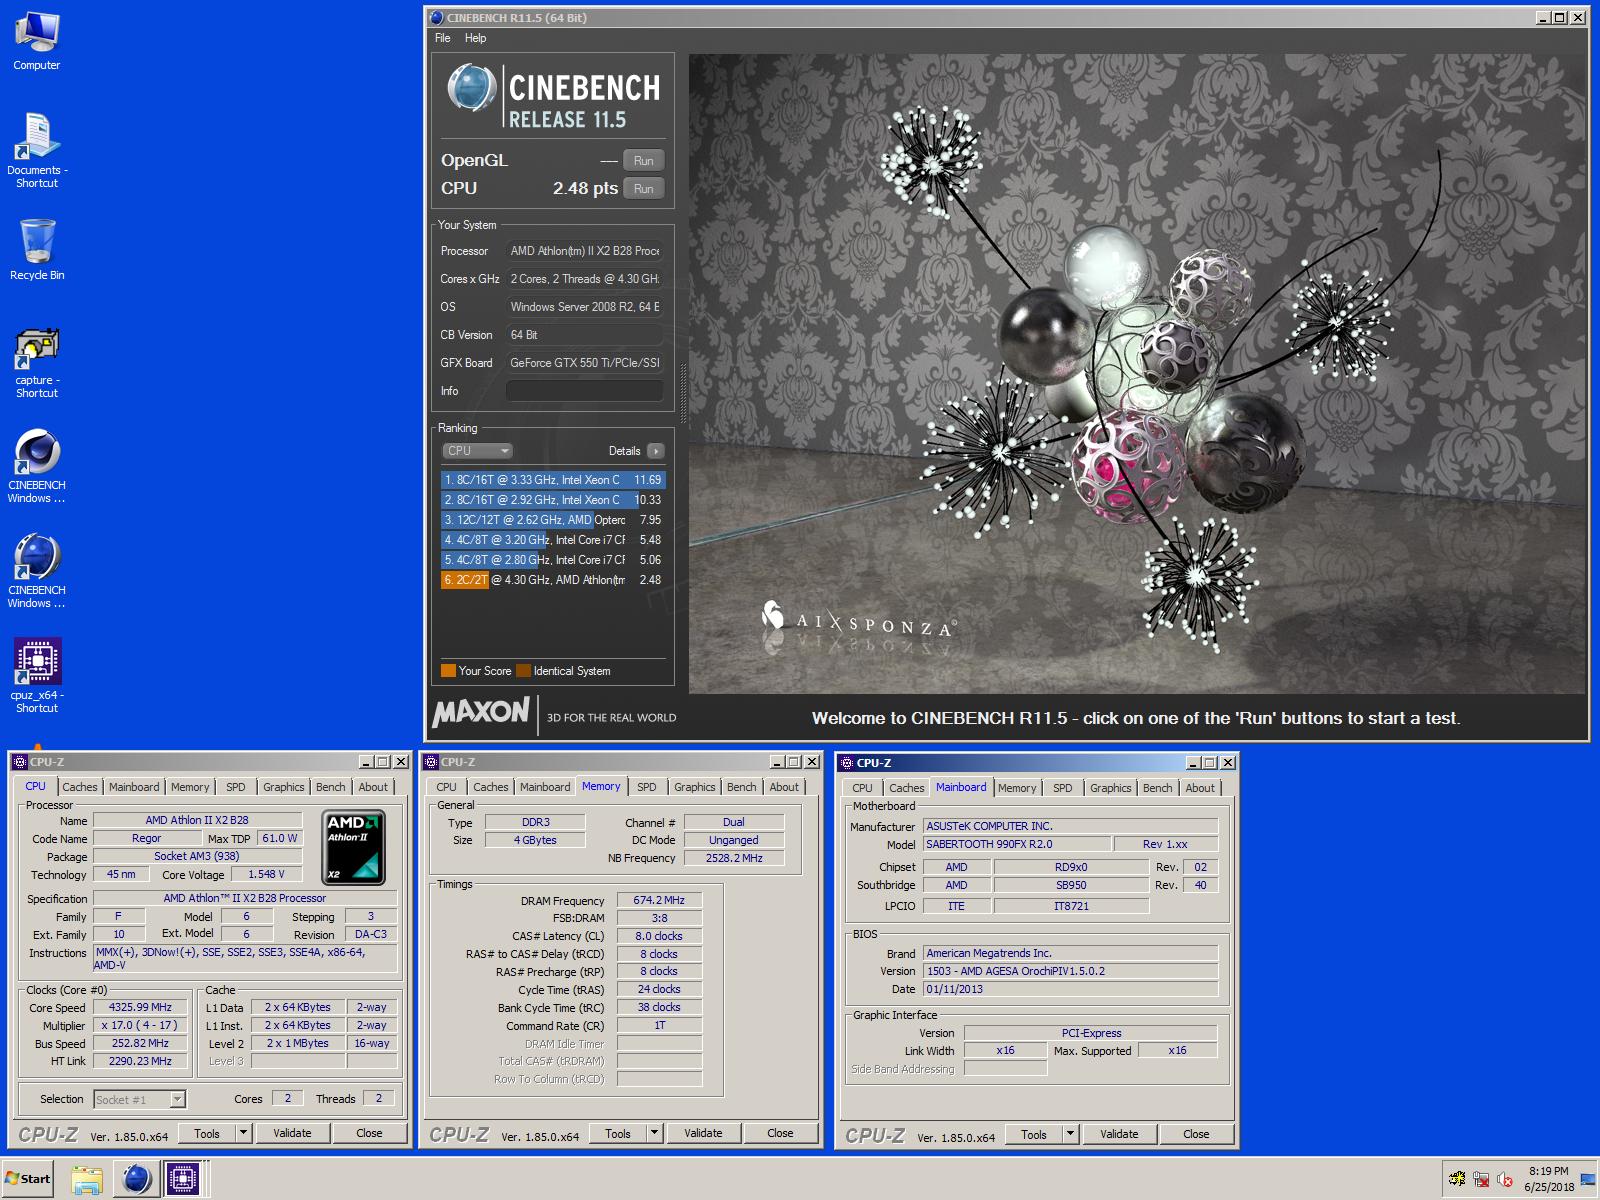This screenshot has height=1200, width=1600.
Task: Open Mainboard tab in left CPU-Z window
Action: coord(134,787)
